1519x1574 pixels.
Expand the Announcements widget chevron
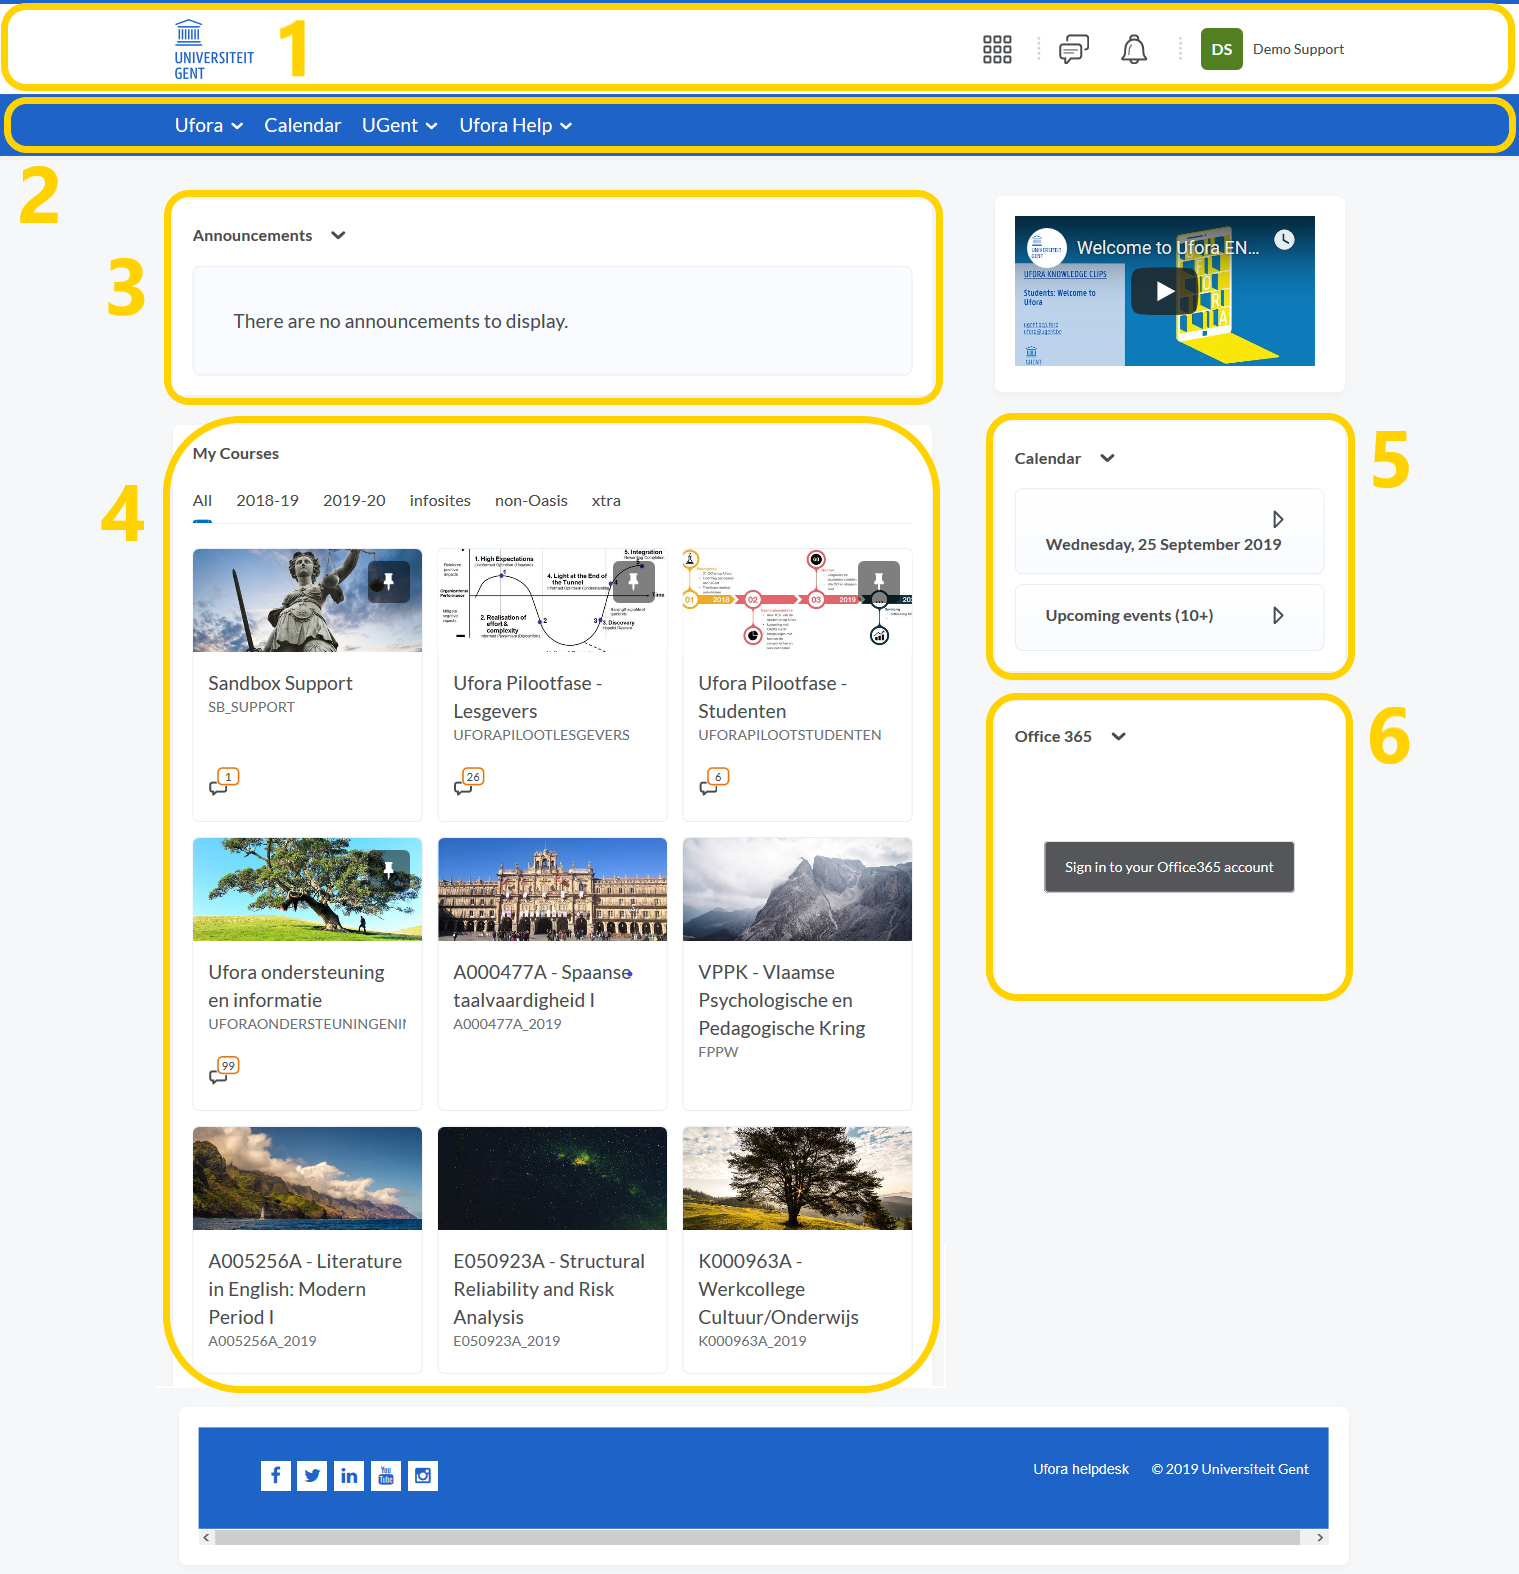[338, 236]
